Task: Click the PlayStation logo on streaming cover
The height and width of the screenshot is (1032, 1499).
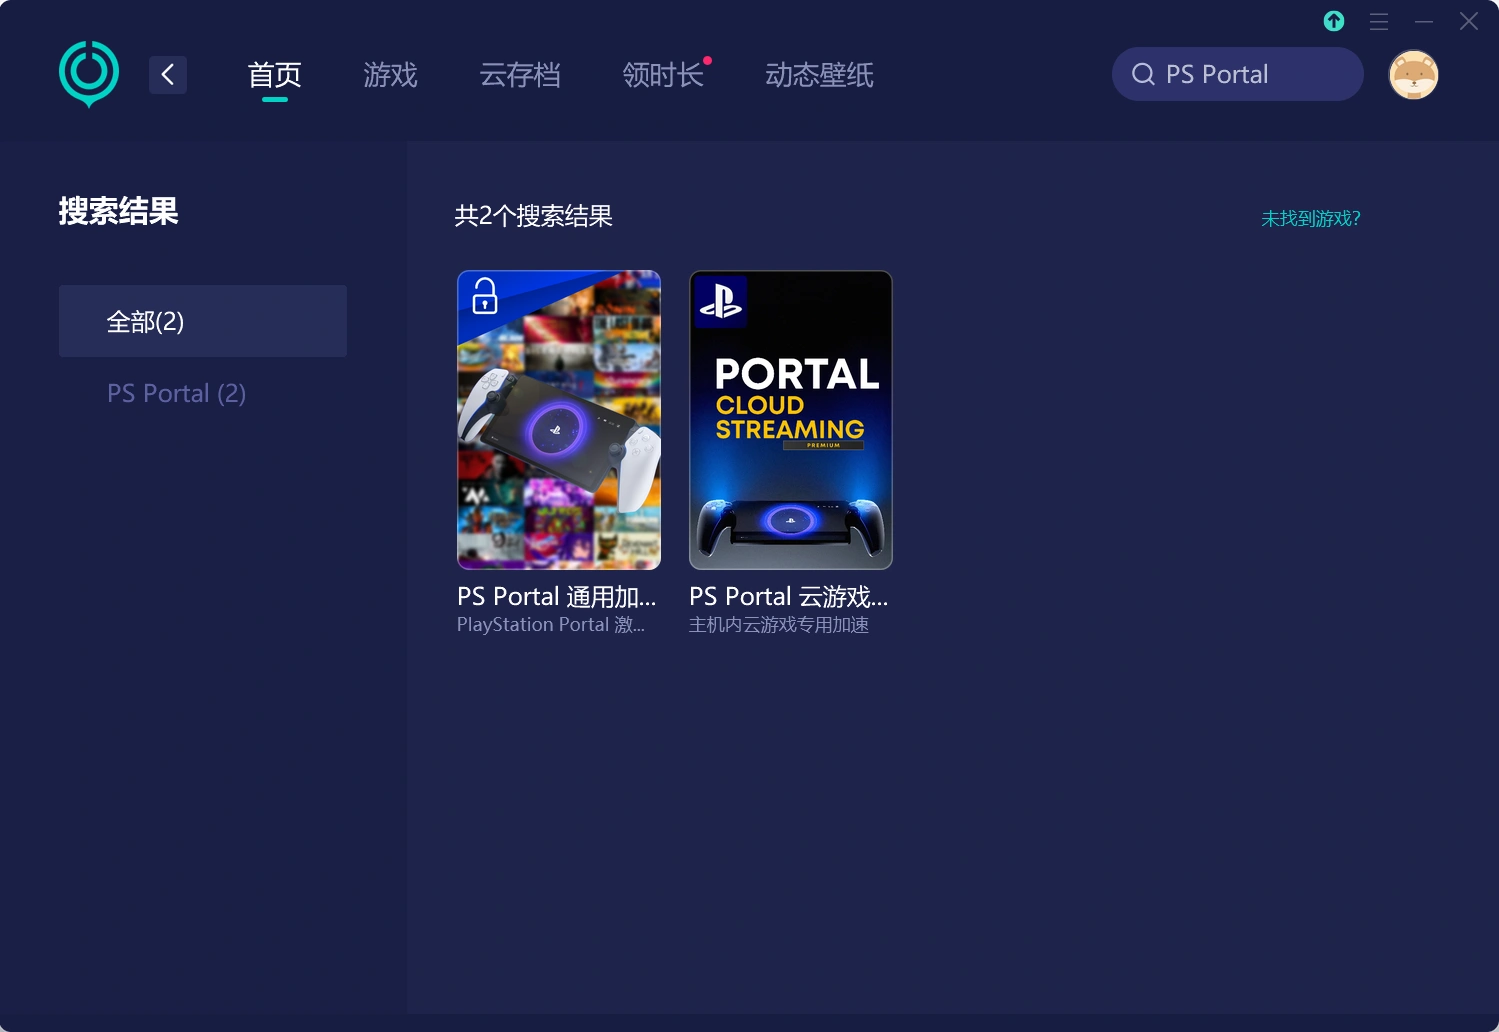Action: click(x=720, y=301)
